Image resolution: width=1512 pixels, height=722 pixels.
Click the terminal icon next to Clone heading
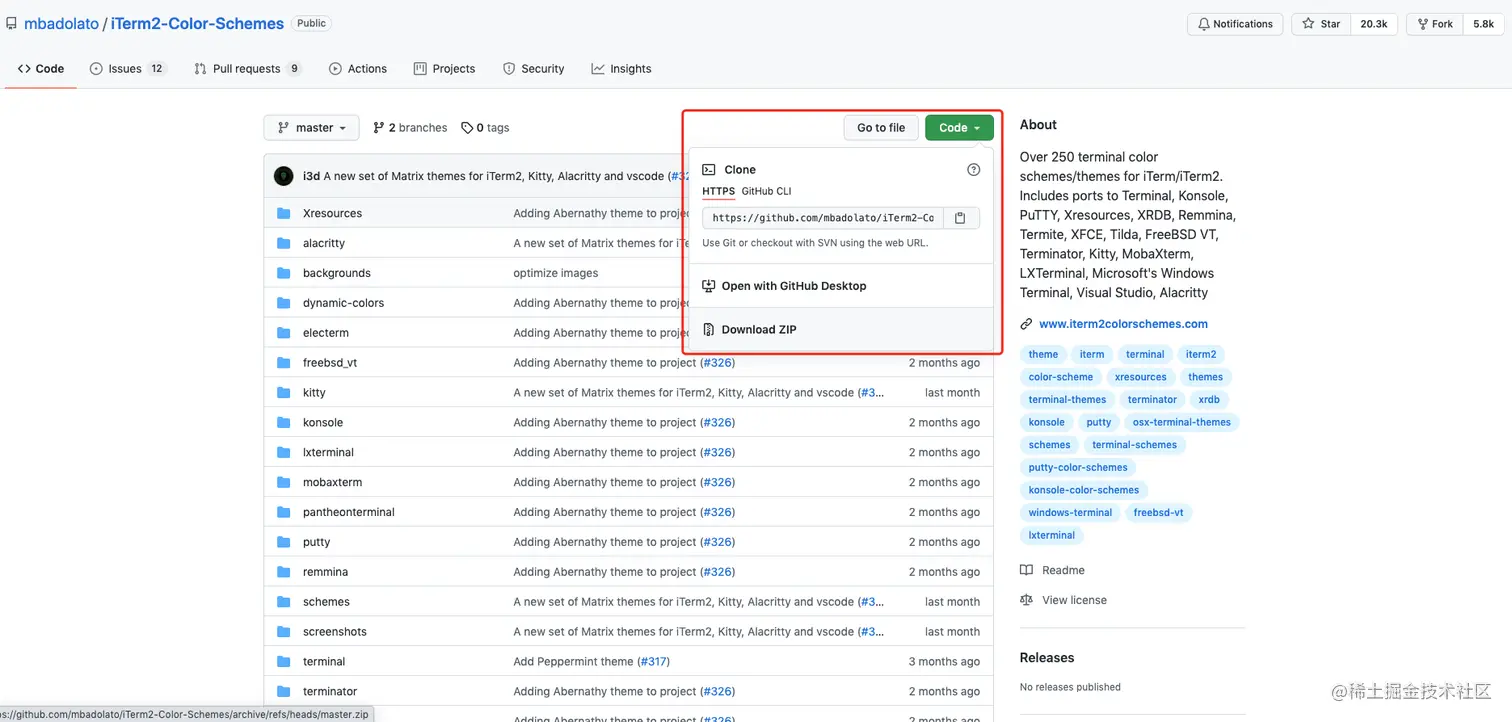click(x=709, y=170)
